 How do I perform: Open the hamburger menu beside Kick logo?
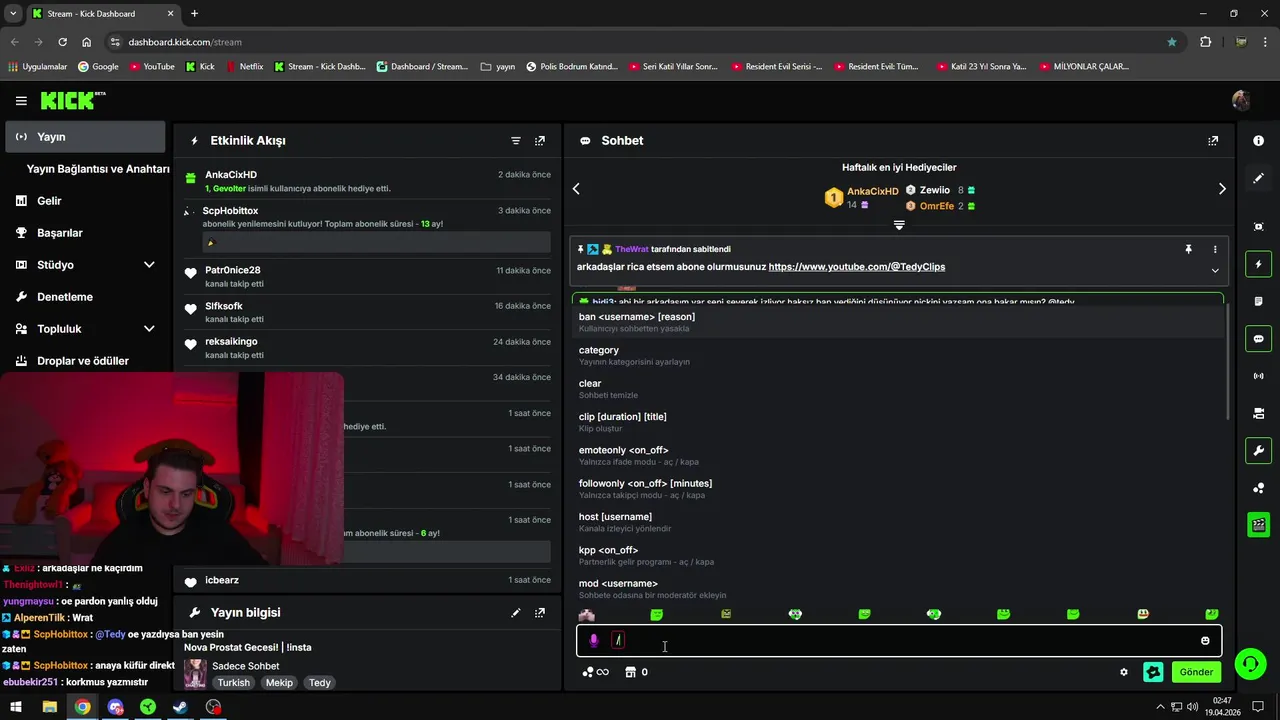point(21,101)
